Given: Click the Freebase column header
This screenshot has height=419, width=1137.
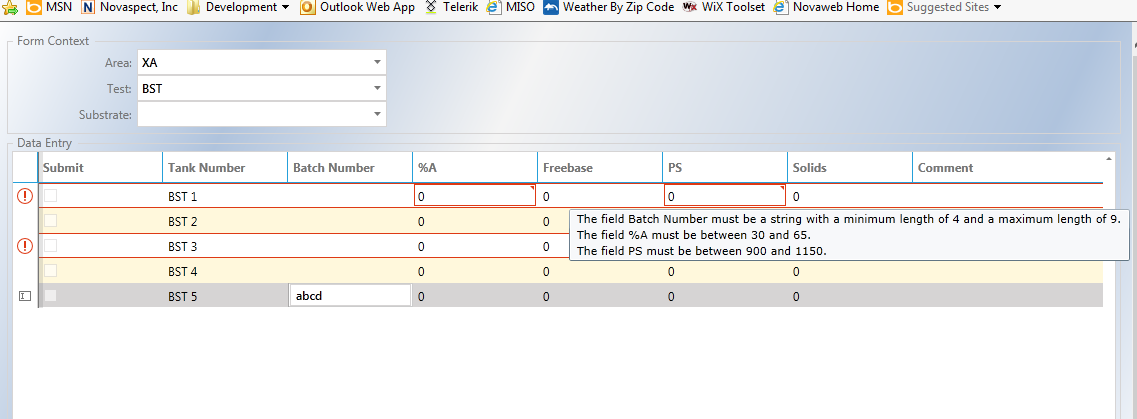Looking at the screenshot, I should [x=567, y=168].
